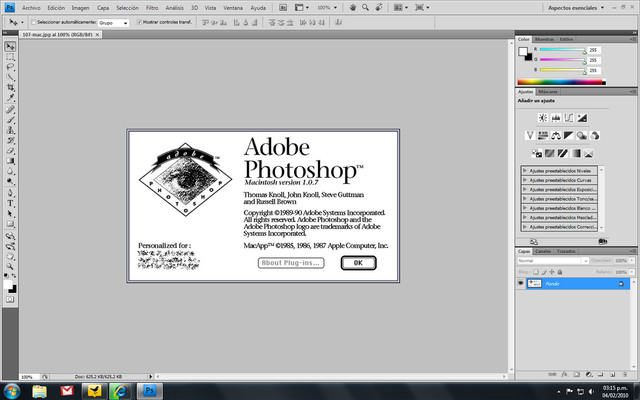Add a Black & White adjustment

tap(569, 136)
